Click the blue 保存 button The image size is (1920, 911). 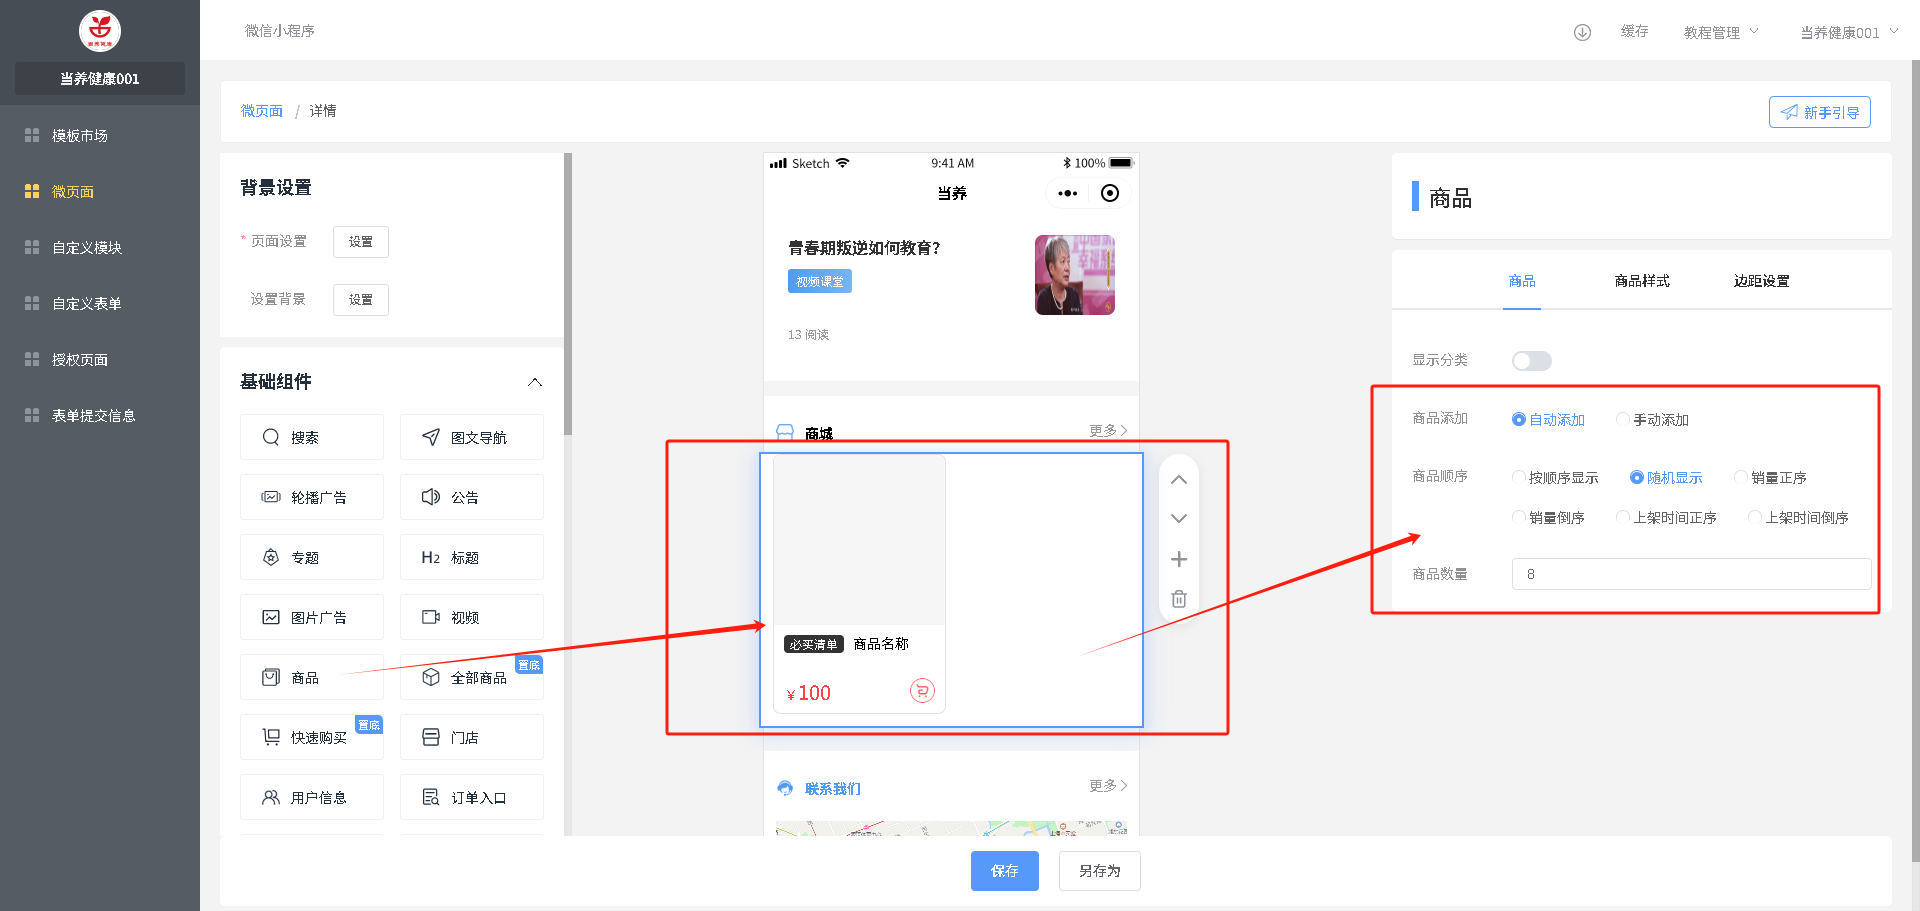click(1004, 871)
